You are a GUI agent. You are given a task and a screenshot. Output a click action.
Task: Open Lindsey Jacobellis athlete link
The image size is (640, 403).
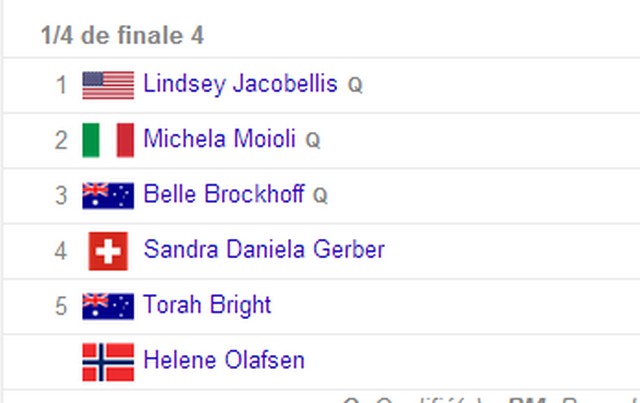[240, 85]
